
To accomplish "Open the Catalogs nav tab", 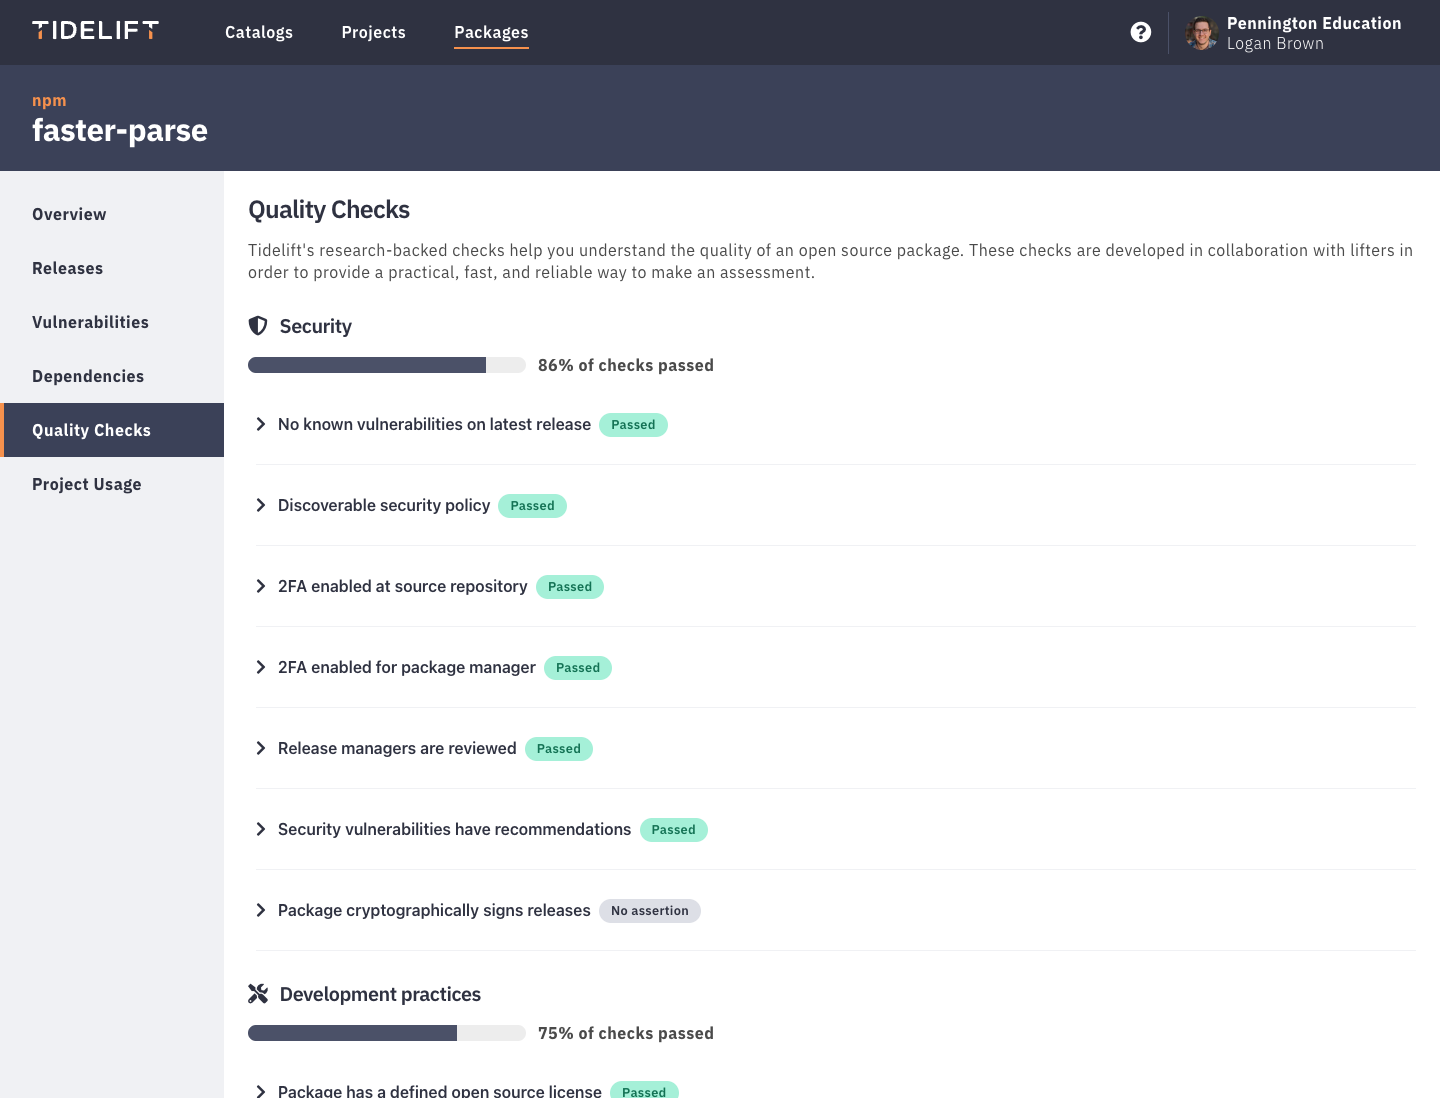I will [x=259, y=32].
